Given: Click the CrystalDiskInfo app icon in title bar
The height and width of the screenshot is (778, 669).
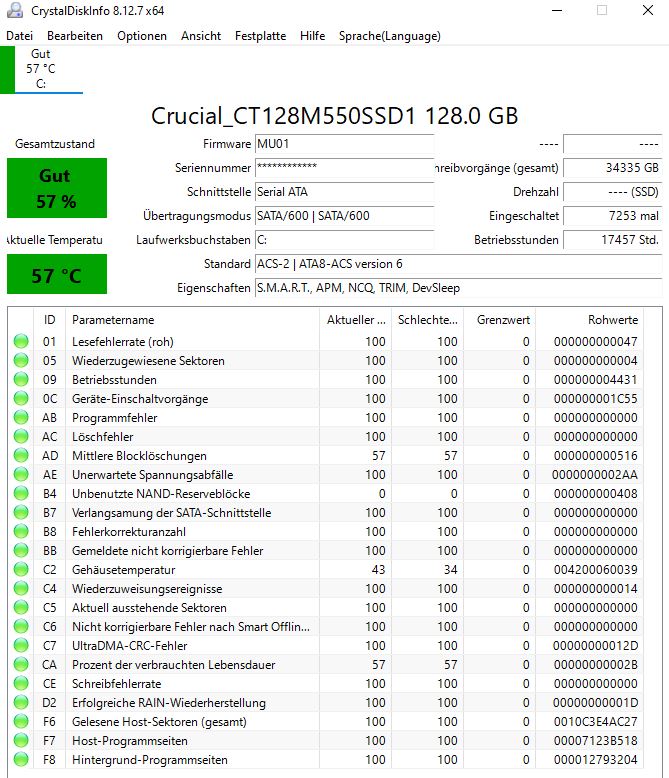Looking at the screenshot, I should coord(15,10).
